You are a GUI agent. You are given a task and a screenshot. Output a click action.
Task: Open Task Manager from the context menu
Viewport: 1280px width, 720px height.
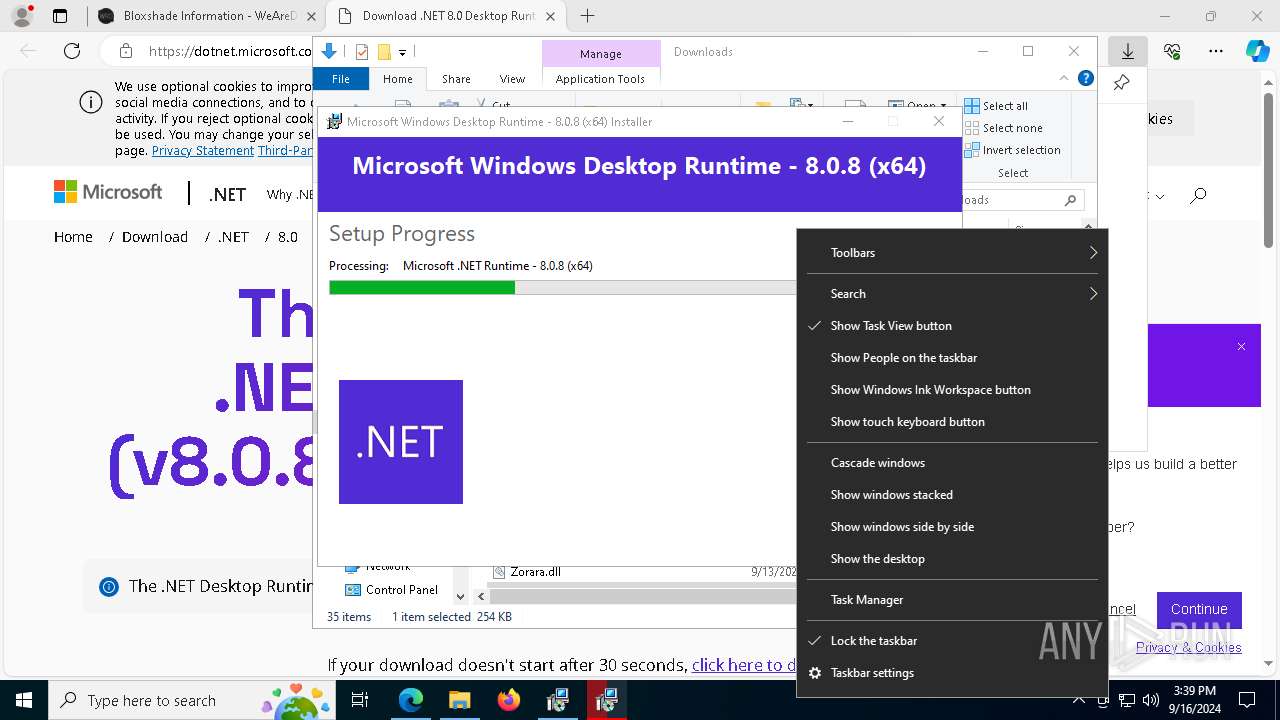[x=952, y=600]
